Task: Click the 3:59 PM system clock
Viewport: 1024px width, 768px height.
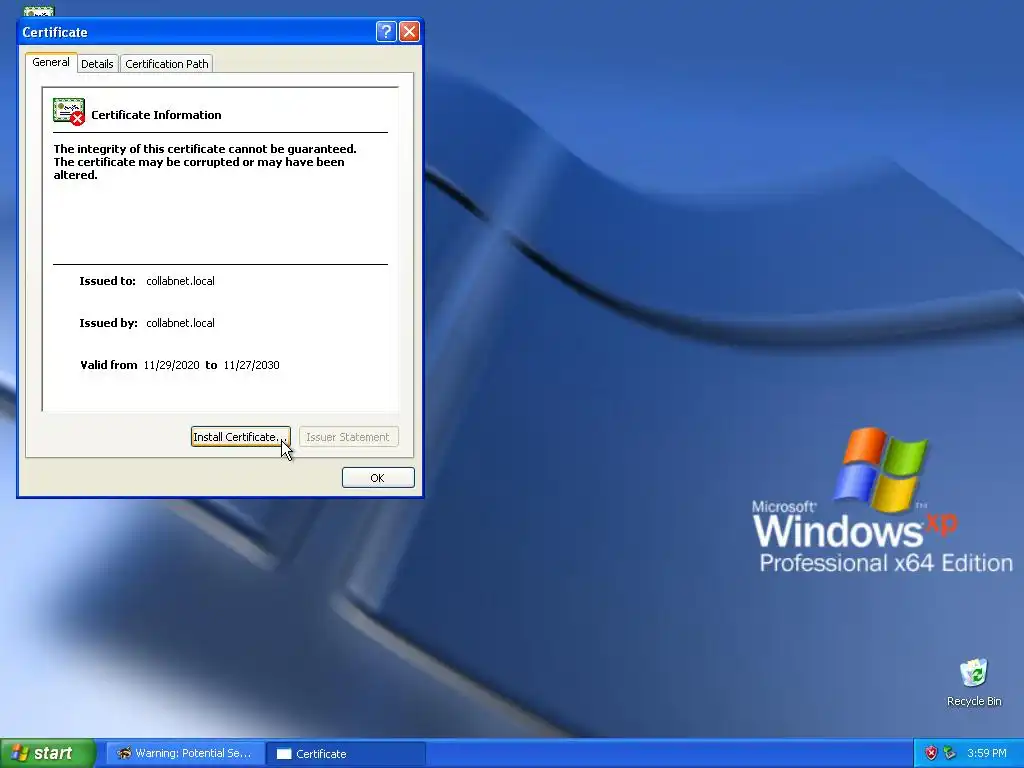Action: click(x=987, y=753)
